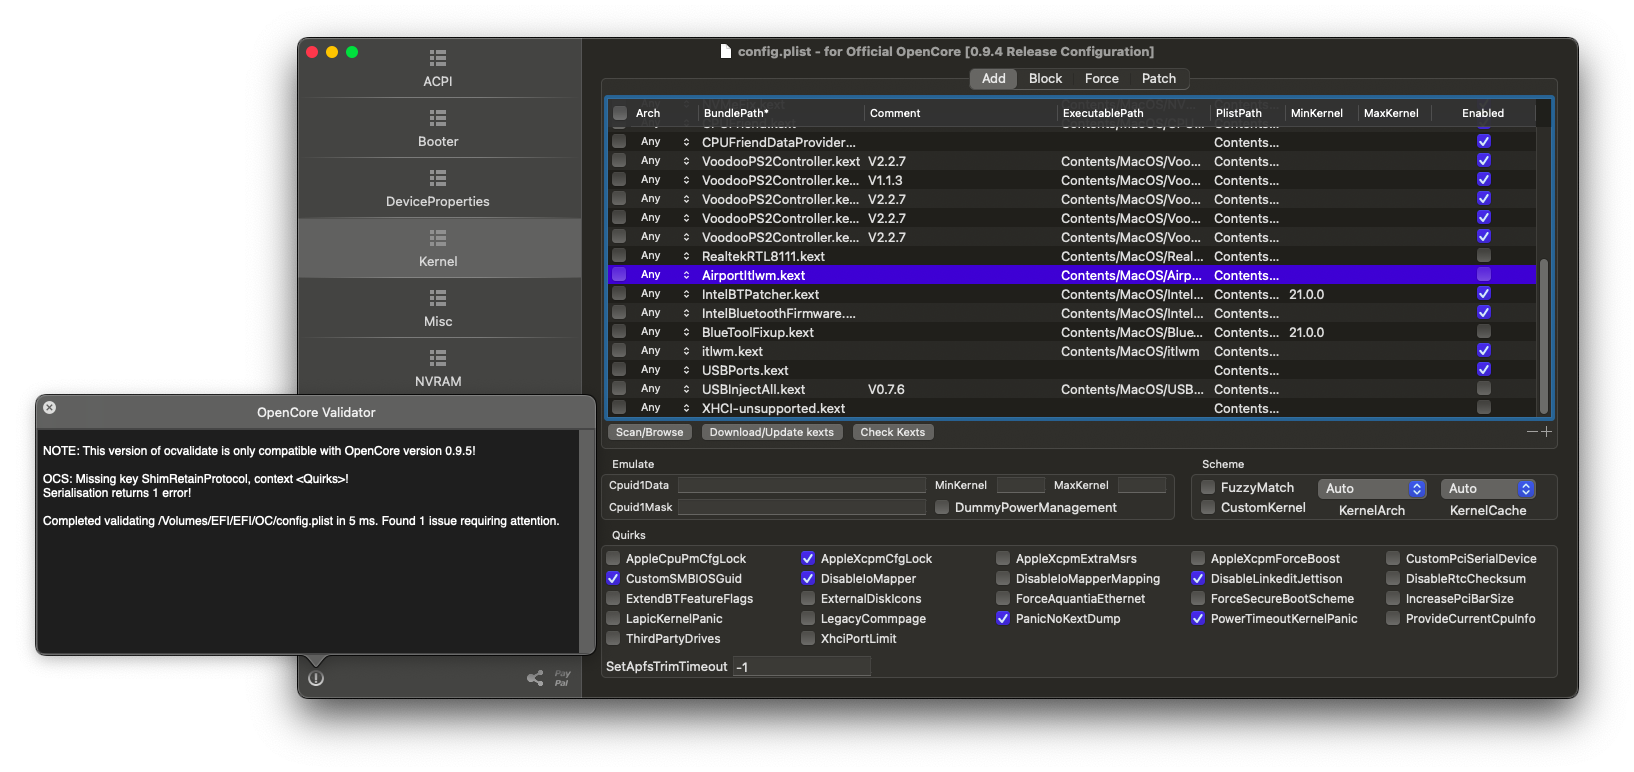Screen dimensions: 1634x772
Task: Enable the AppleCpuPmCfgLock quirk
Action: [x=613, y=559]
